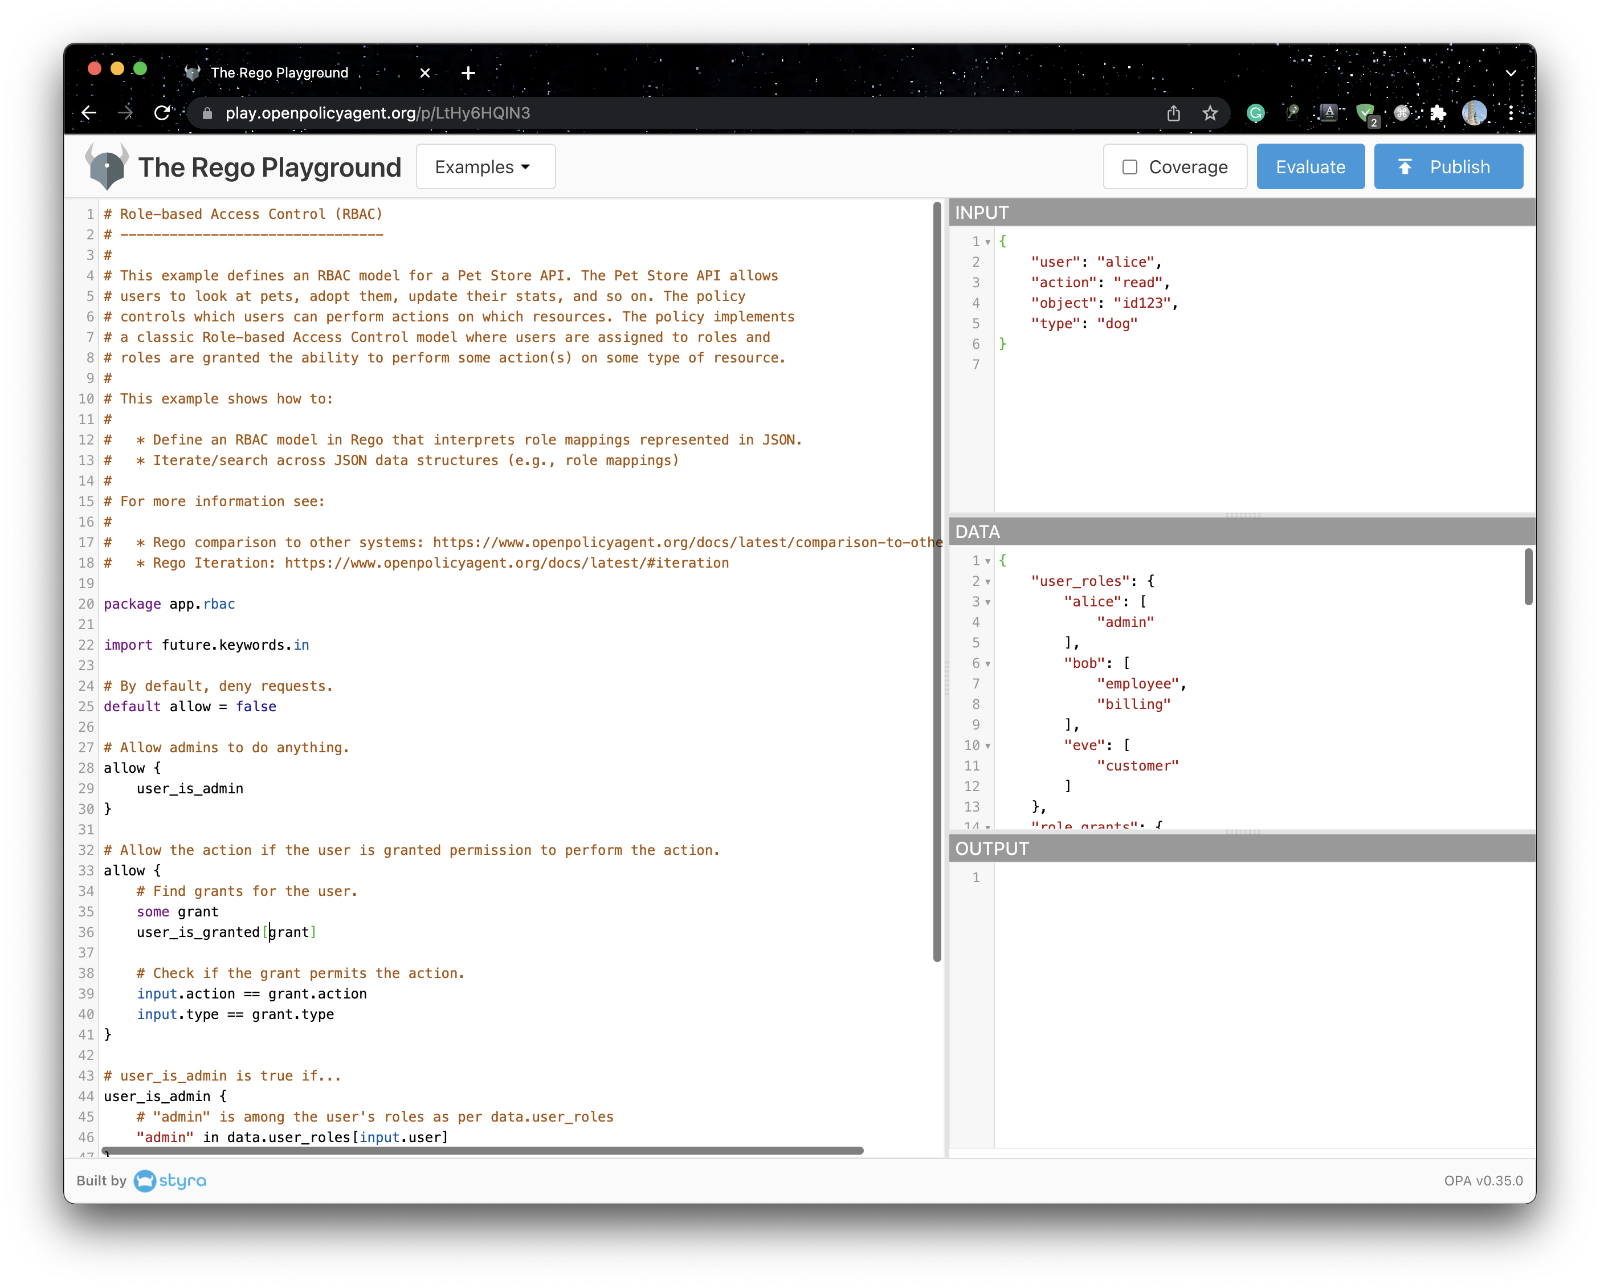The image size is (1600, 1288).
Task: Click the Styra logo in the footer
Action: point(170,1181)
